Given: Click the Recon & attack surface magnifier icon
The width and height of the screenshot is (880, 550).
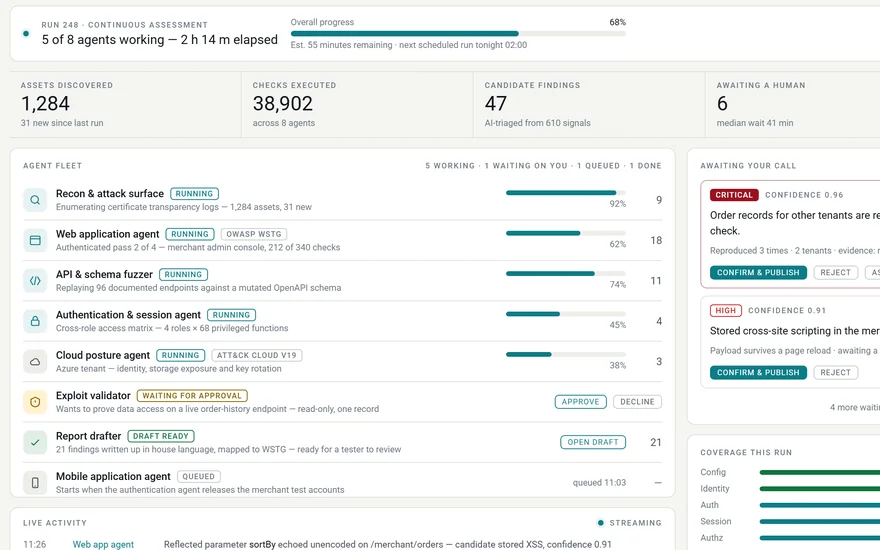Looking at the screenshot, I should (x=35, y=200).
